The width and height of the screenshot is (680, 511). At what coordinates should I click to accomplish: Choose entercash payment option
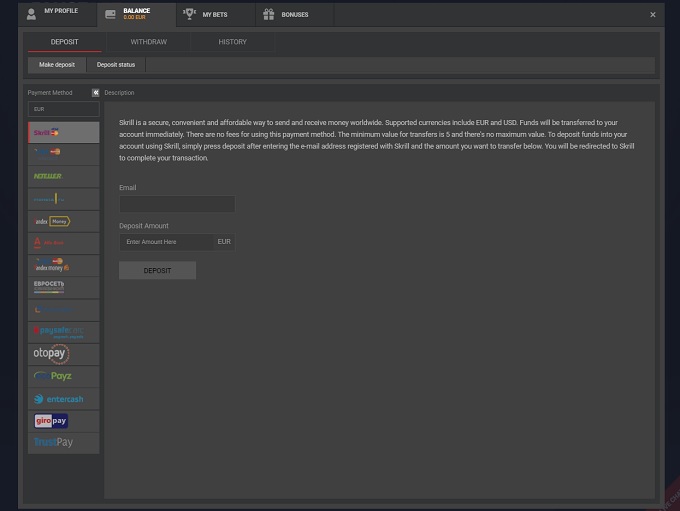(x=63, y=399)
